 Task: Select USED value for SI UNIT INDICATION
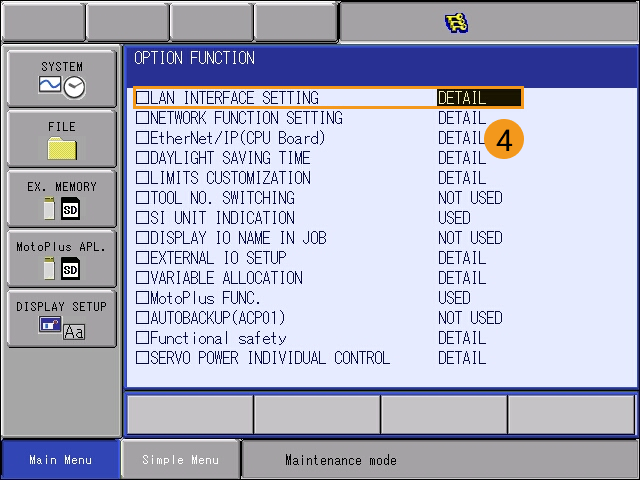454,218
